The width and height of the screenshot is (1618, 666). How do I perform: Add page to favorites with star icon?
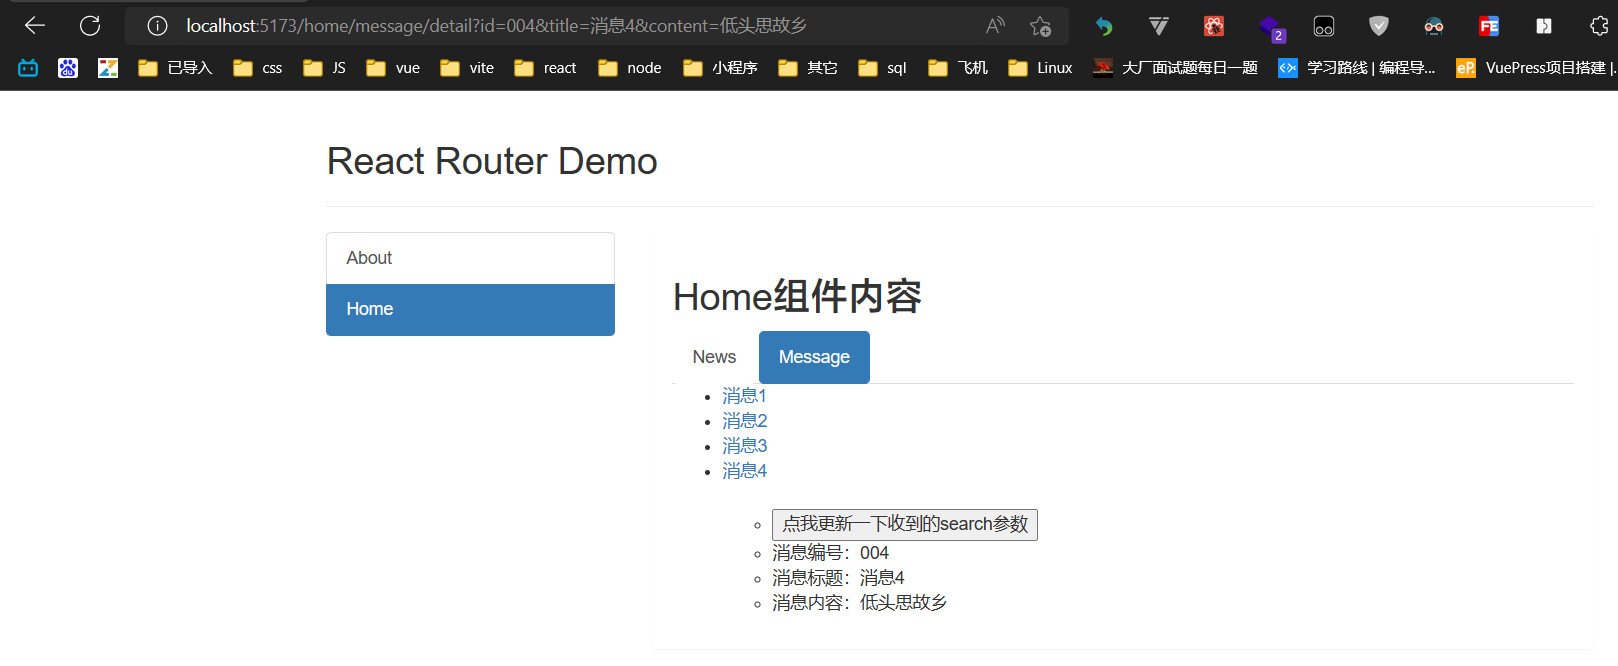tap(1040, 26)
